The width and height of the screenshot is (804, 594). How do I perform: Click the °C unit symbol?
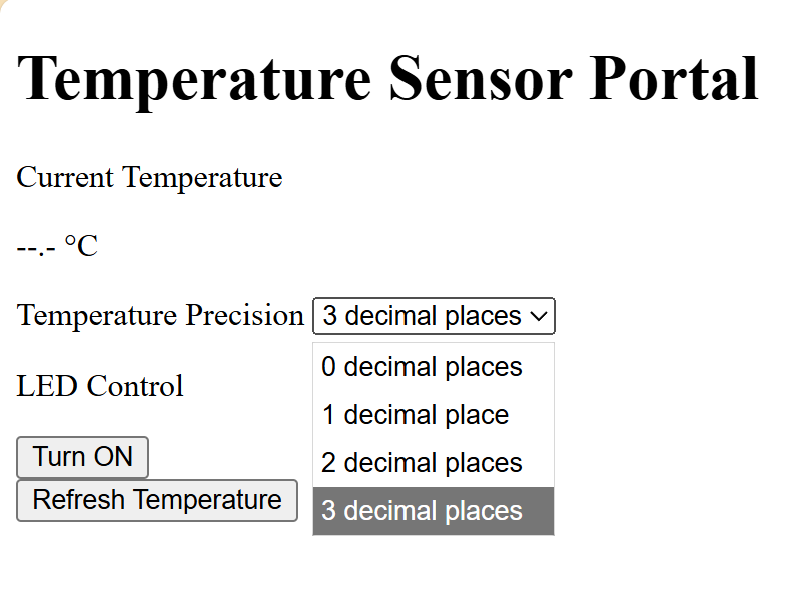click(81, 246)
